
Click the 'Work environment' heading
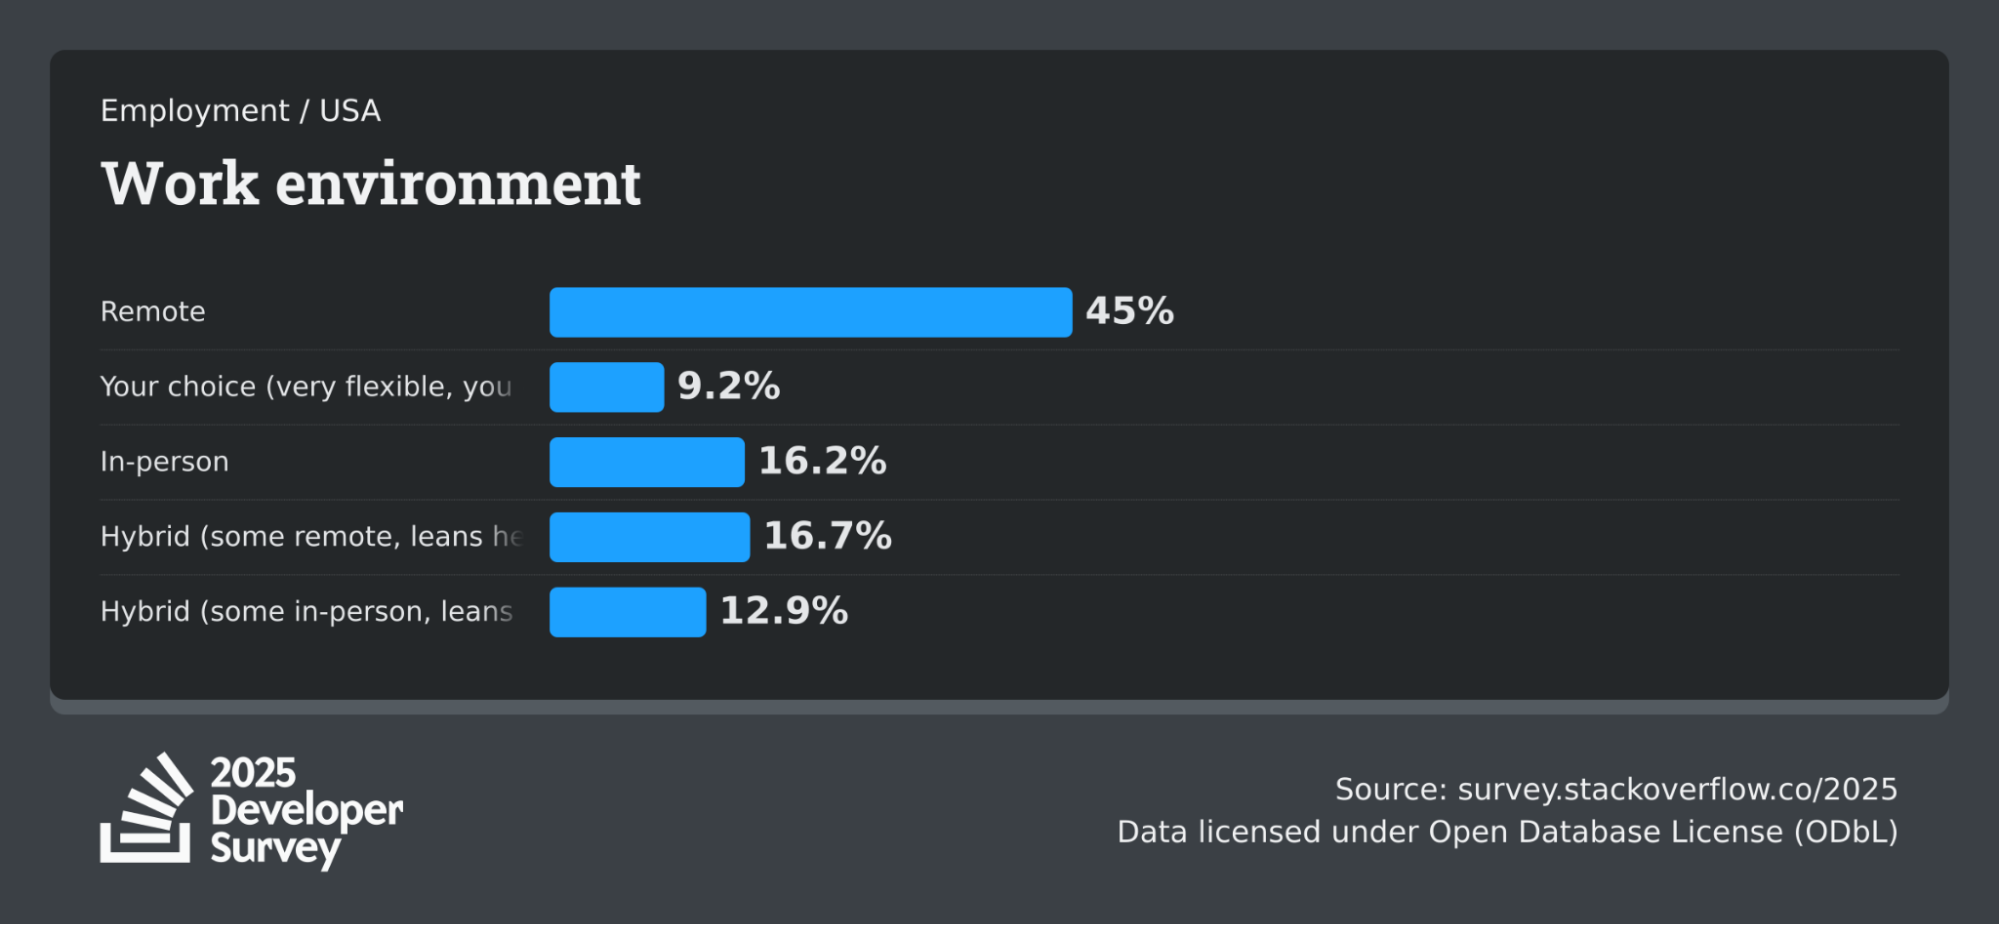click(371, 184)
